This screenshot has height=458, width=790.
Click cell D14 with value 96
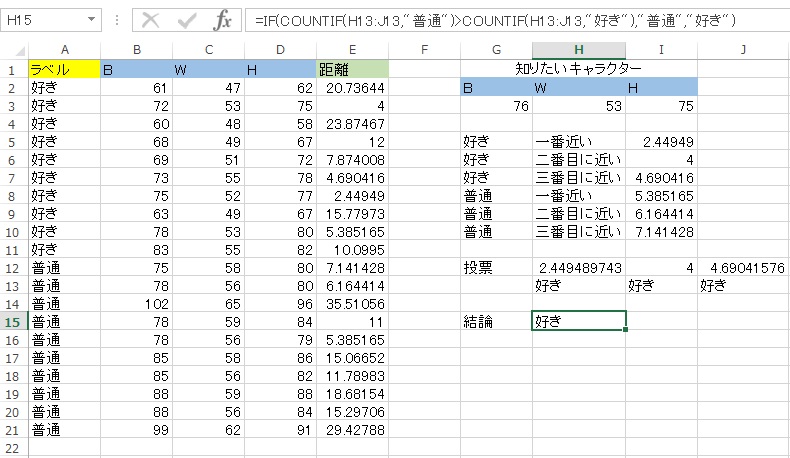(x=281, y=304)
